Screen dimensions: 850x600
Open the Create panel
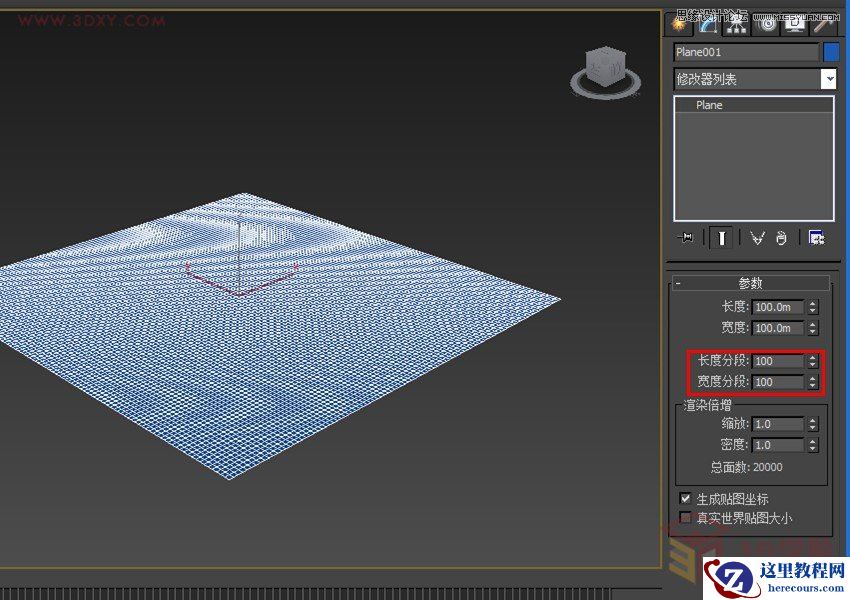pyautogui.click(x=680, y=25)
